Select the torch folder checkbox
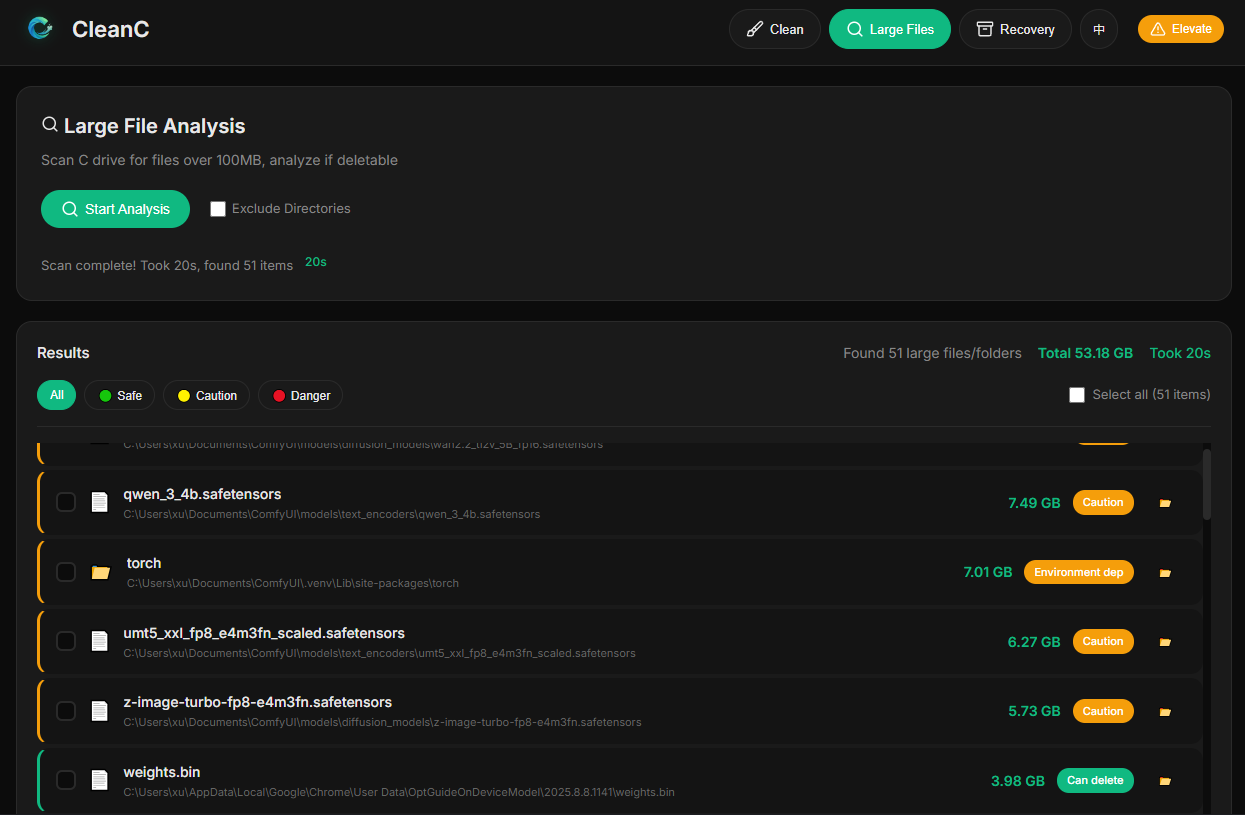 [x=66, y=572]
